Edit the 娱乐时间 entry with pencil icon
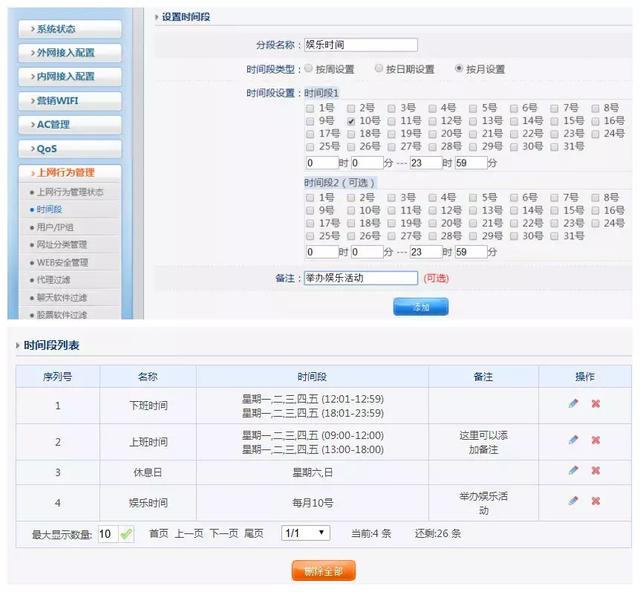 pyautogui.click(x=573, y=501)
